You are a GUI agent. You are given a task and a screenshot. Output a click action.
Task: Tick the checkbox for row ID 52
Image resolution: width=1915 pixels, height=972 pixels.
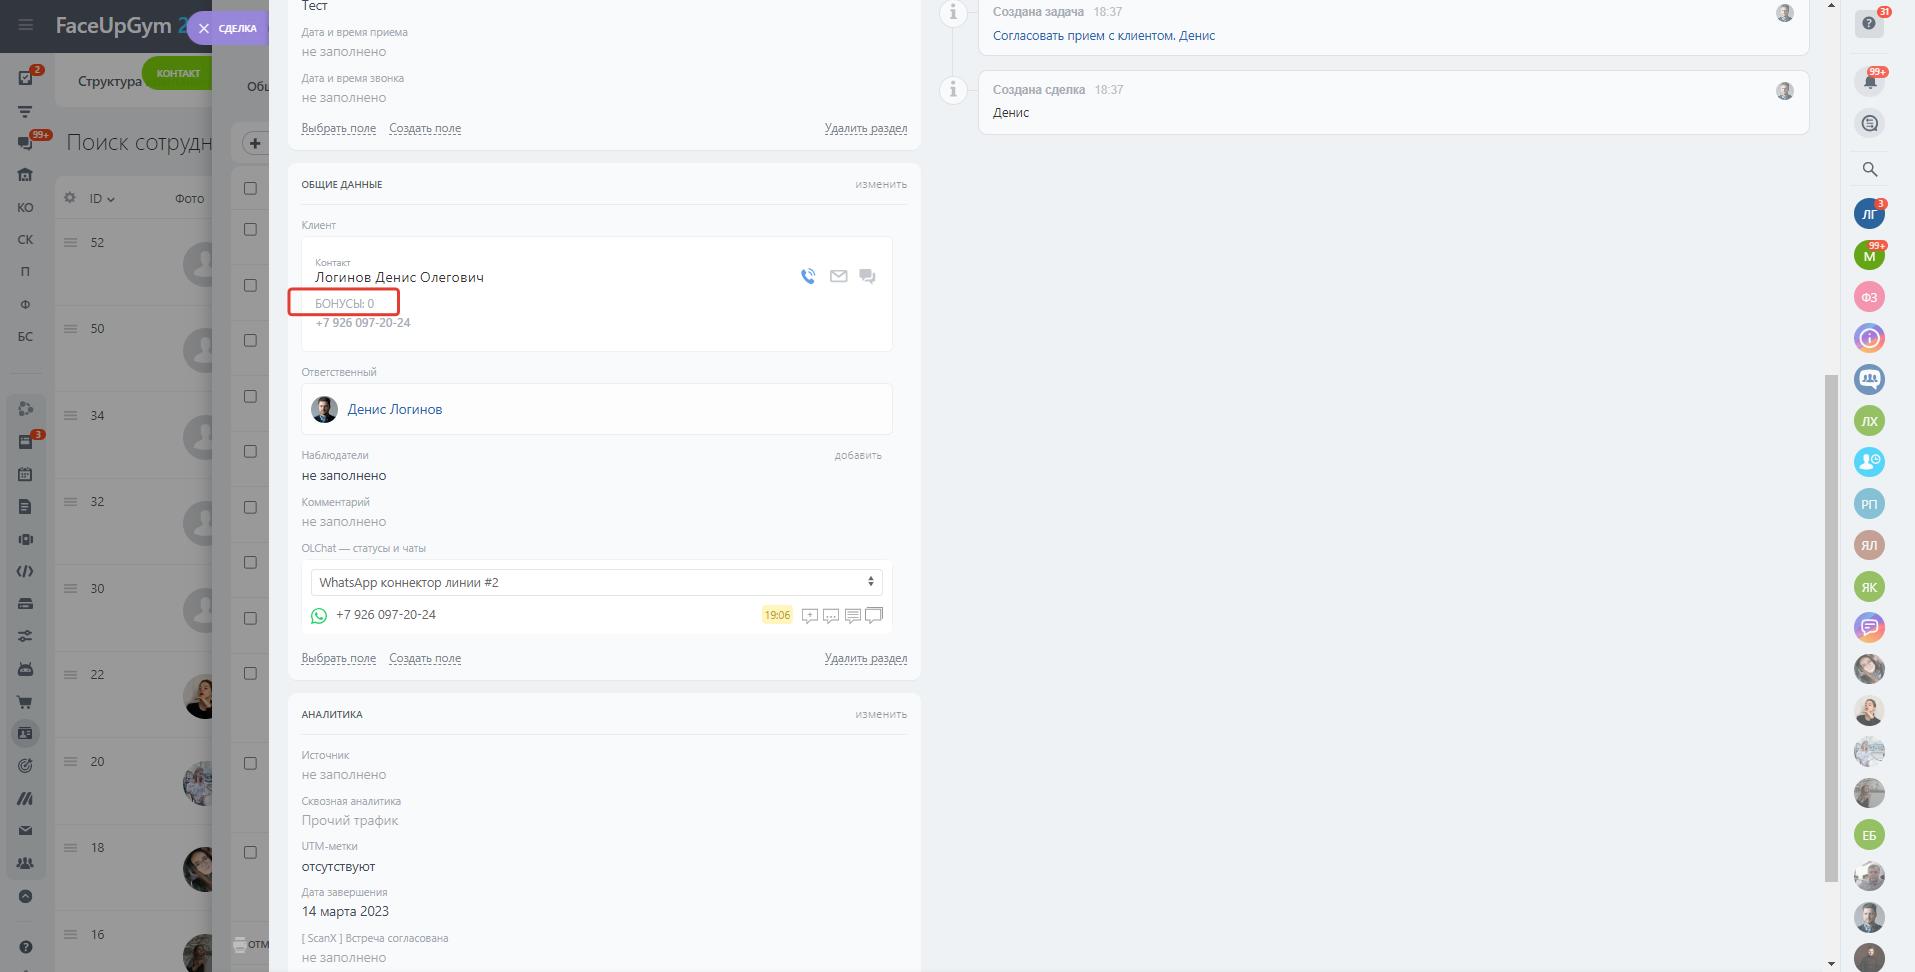[250, 229]
